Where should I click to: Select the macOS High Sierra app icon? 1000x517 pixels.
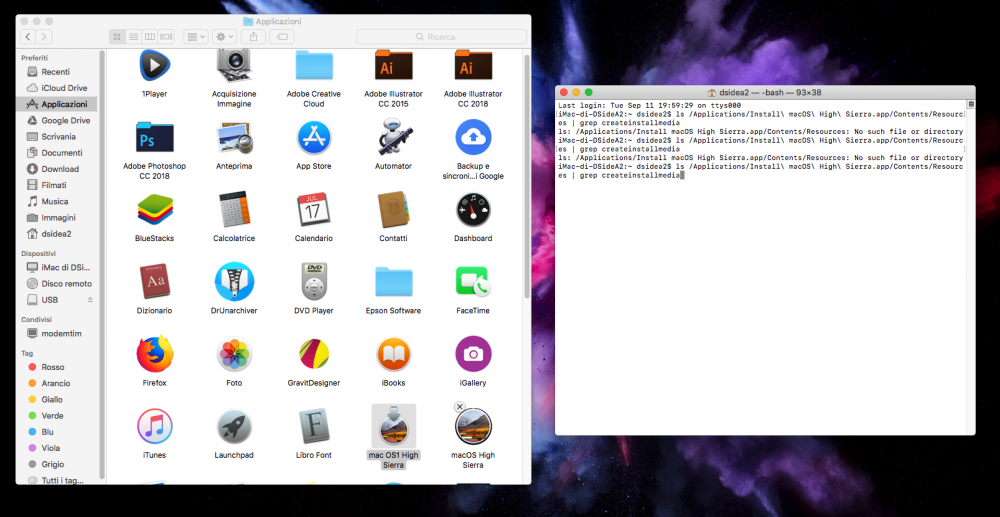(x=473, y=426)
